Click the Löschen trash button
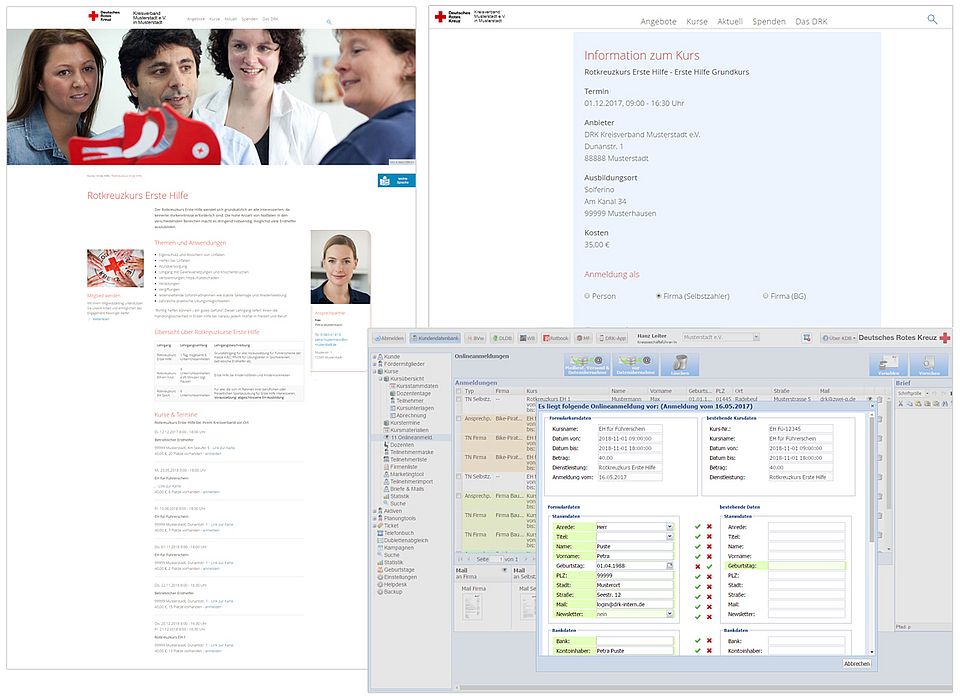 (x=679, y=365)
